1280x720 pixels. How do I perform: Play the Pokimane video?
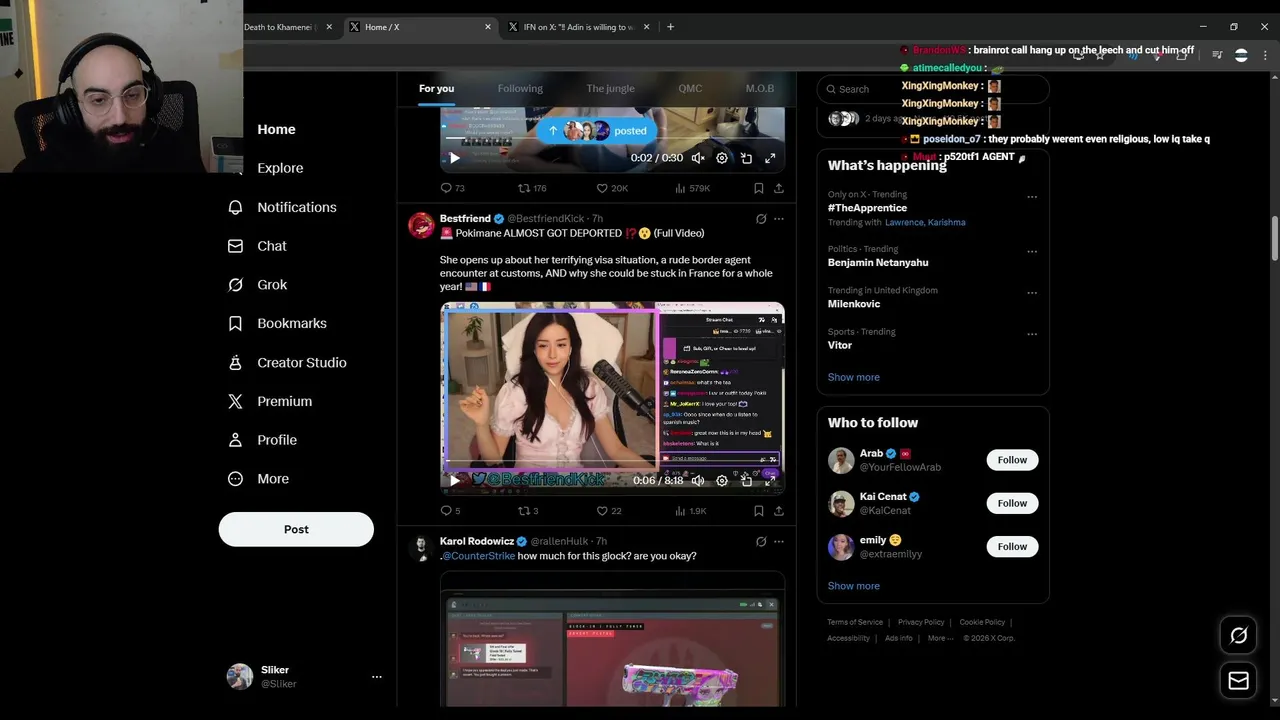tap(454, 481)
